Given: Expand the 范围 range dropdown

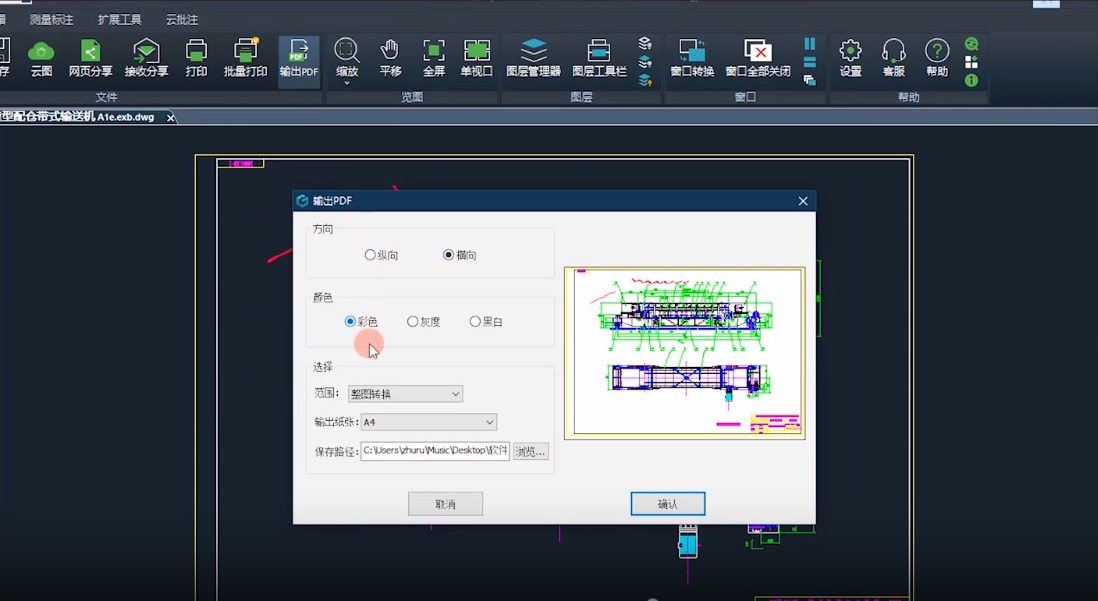Looking at the screenshot, I should click(x=405, y=394).
